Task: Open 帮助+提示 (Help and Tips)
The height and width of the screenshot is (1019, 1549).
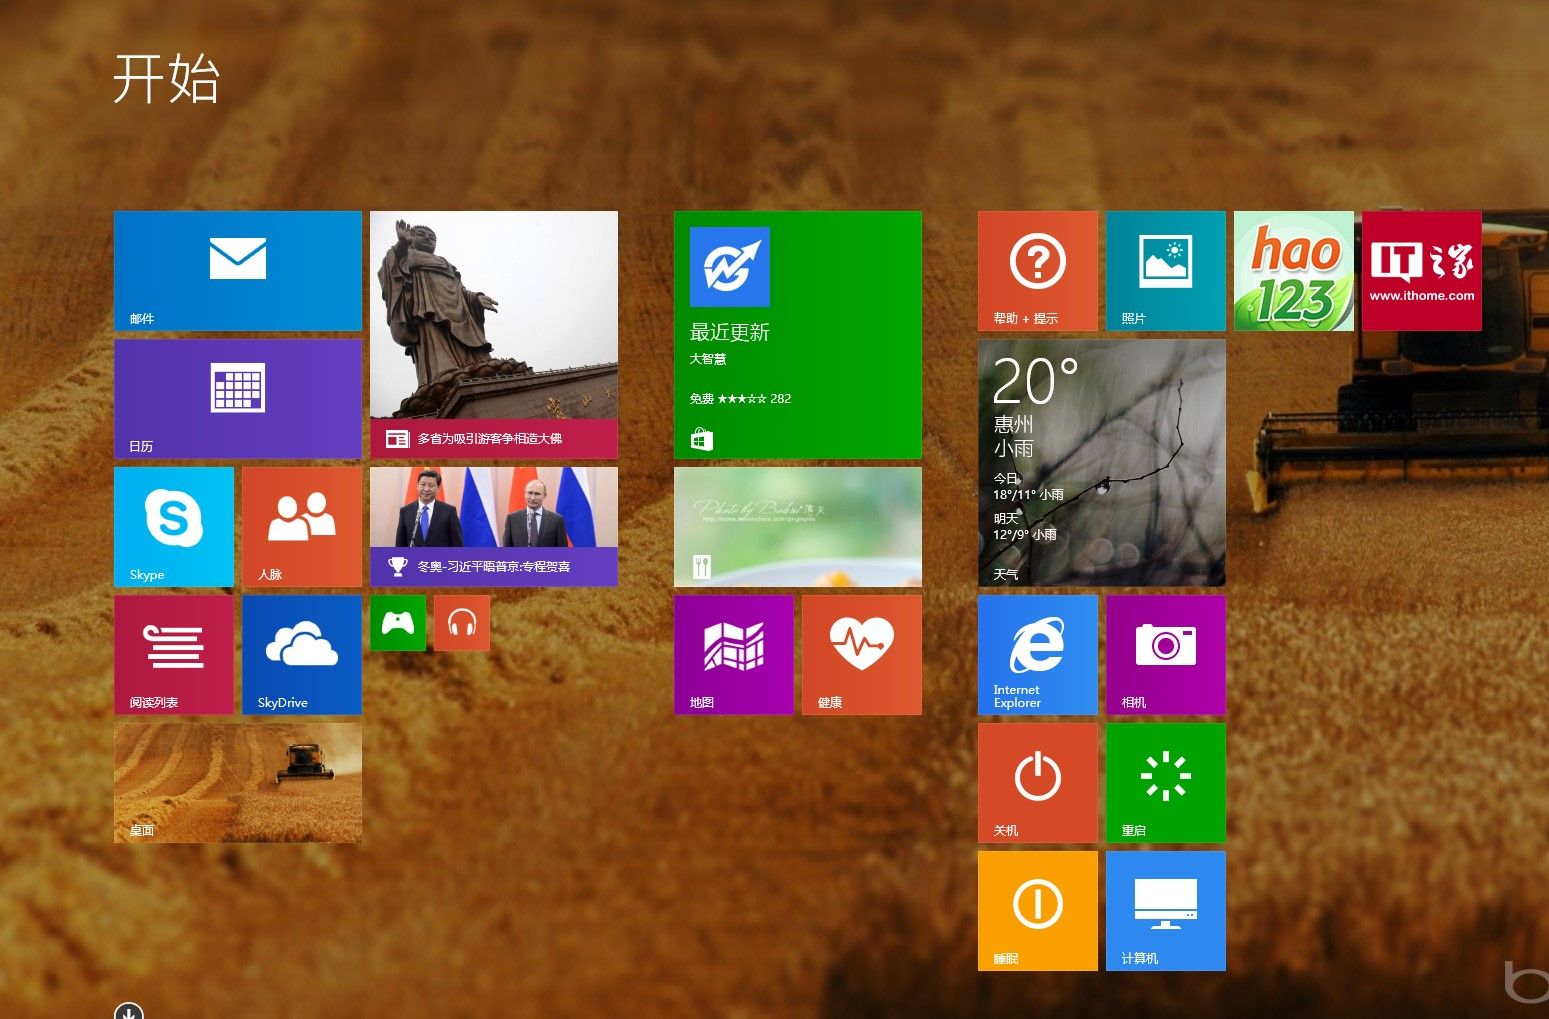Action: pos(1037,270)
